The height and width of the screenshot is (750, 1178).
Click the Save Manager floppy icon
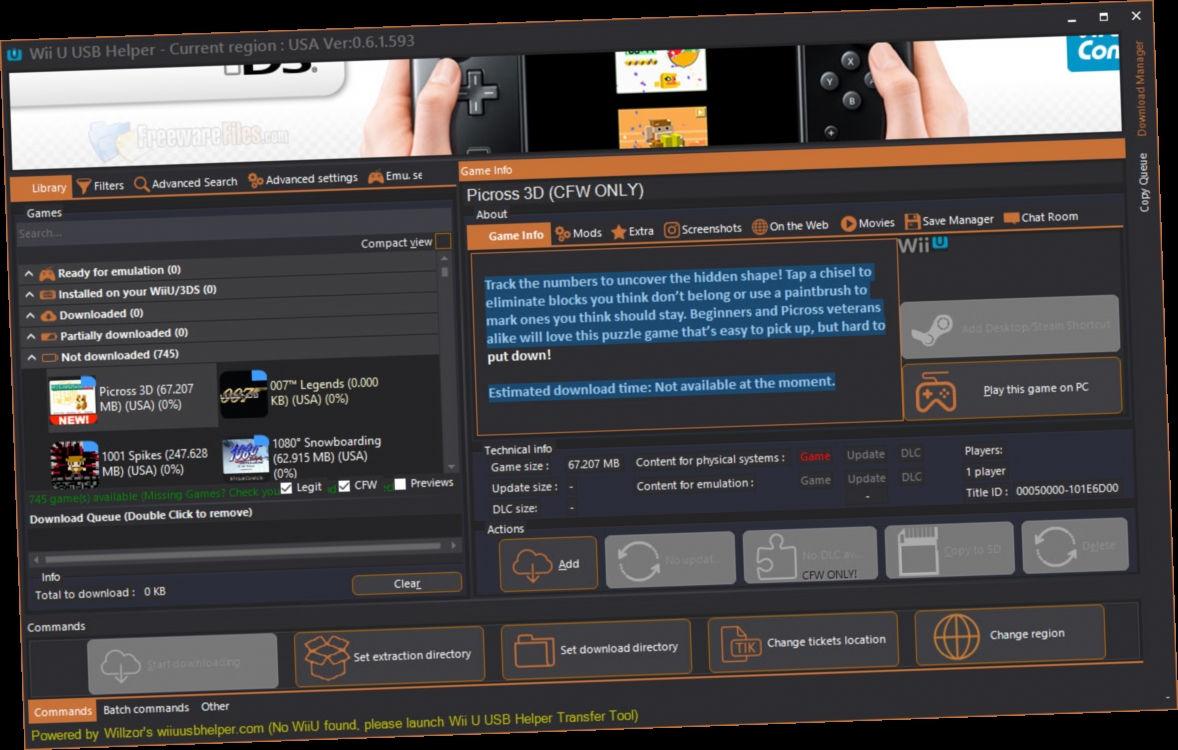tap(912, 221)
